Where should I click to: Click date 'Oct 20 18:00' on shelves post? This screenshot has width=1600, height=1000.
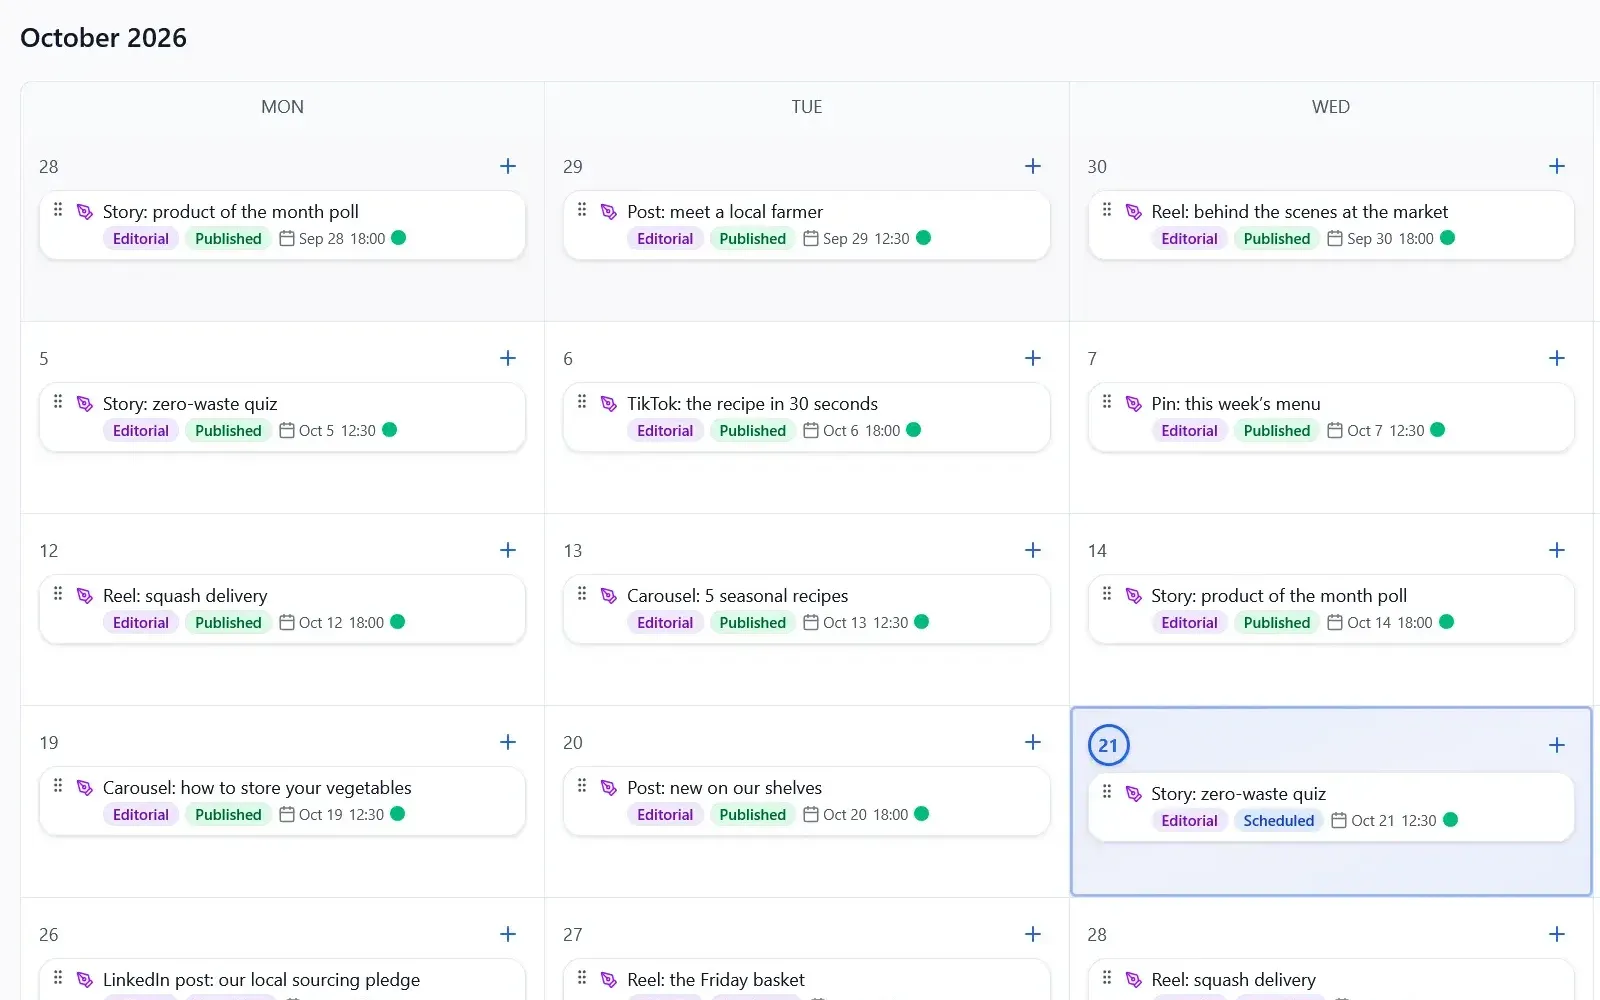866,814
